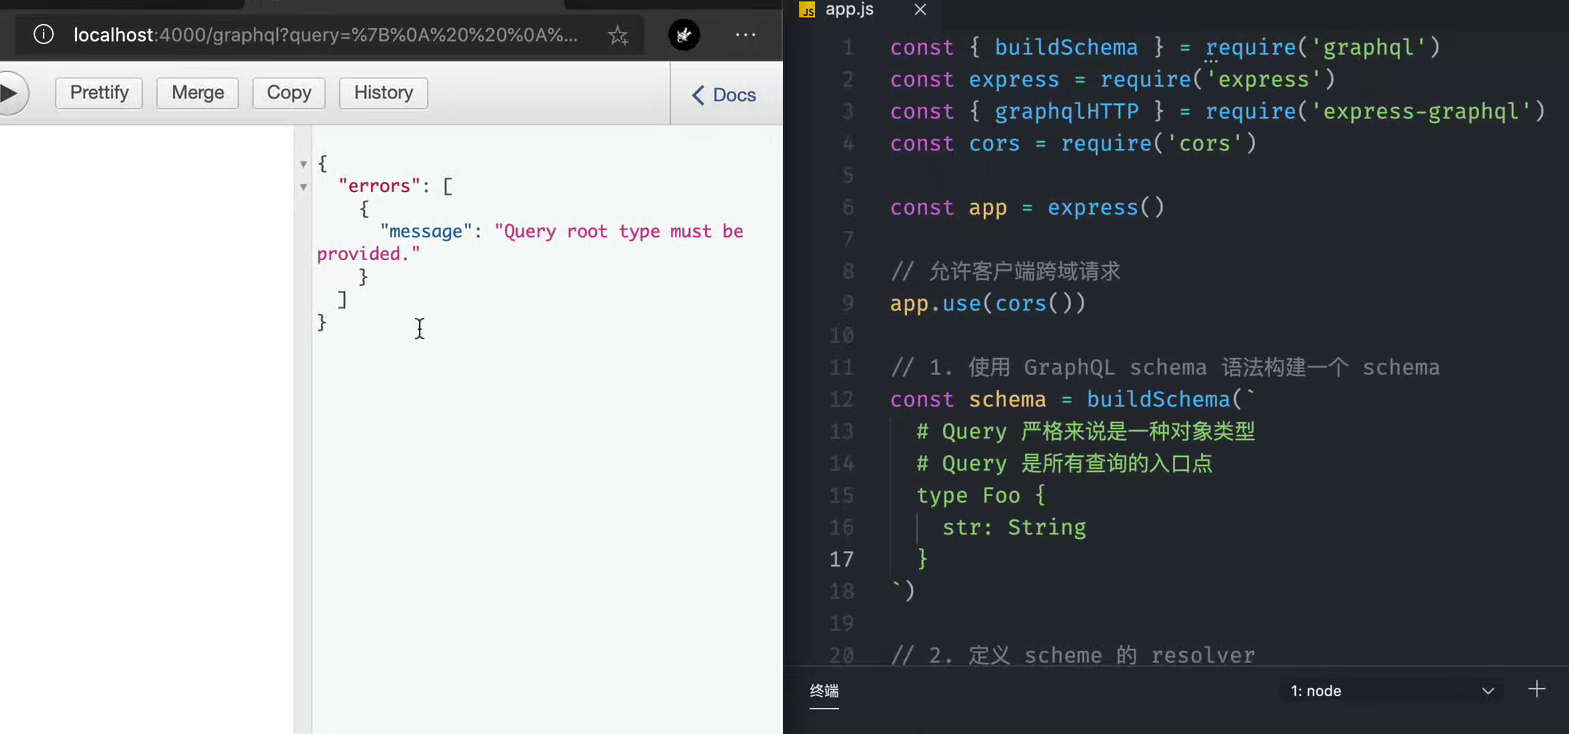
Task: Open the "1: node" terminal dropdown
Action: click(x=1391, y=691)
